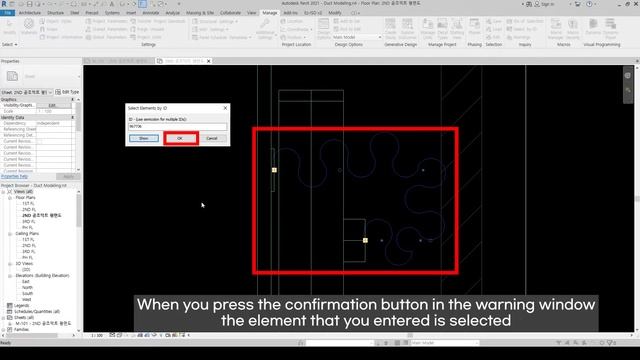Switch to the Structure ribbon tab
Image resolution: width=640 pixels, height=360 pixels.
click(56, 13)
